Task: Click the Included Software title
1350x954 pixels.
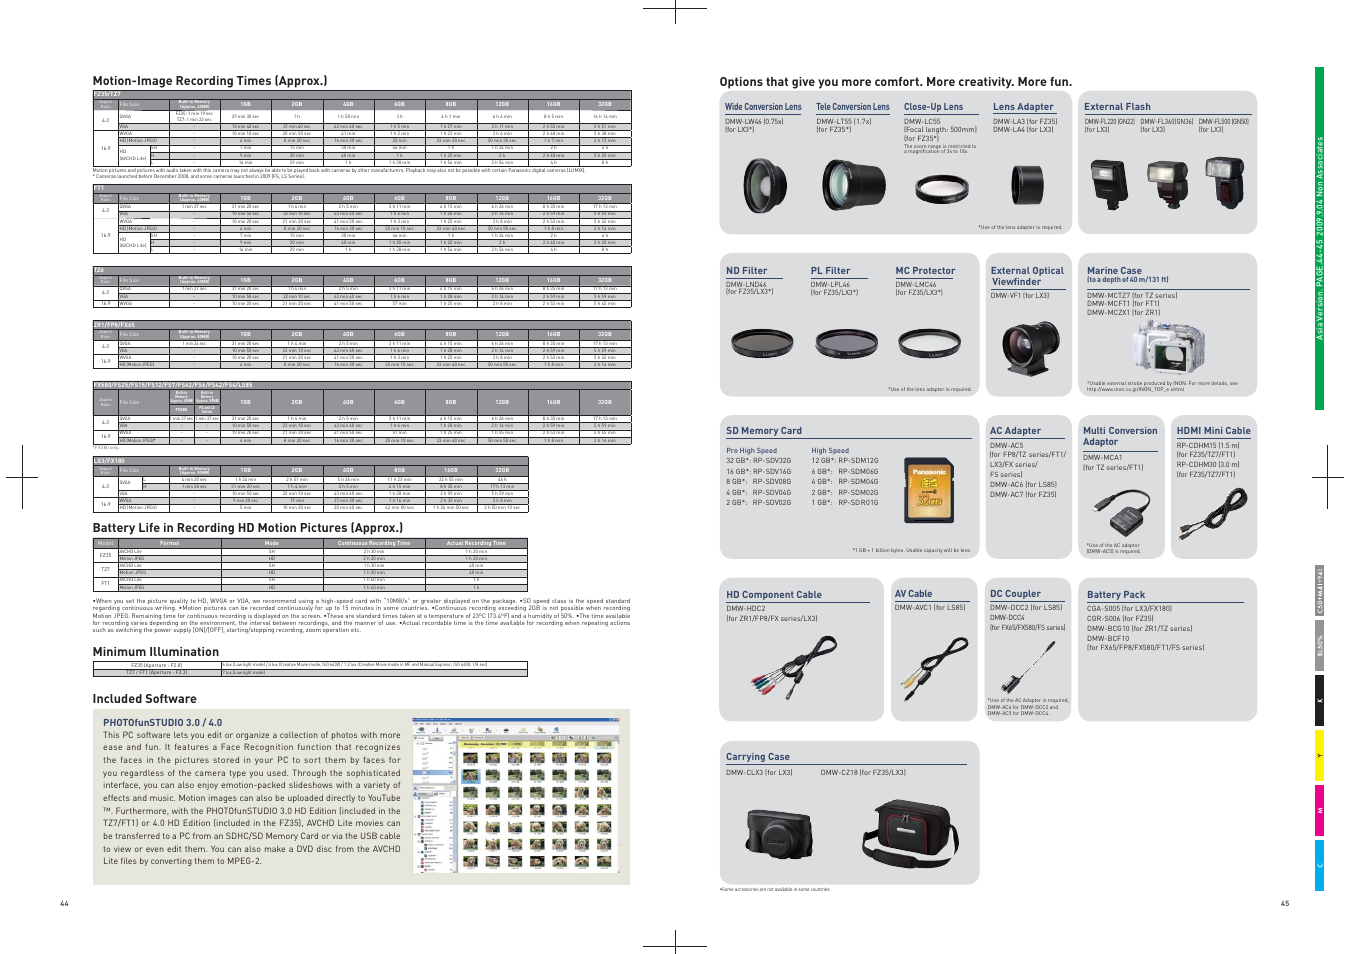Action: tap(145, 699)
